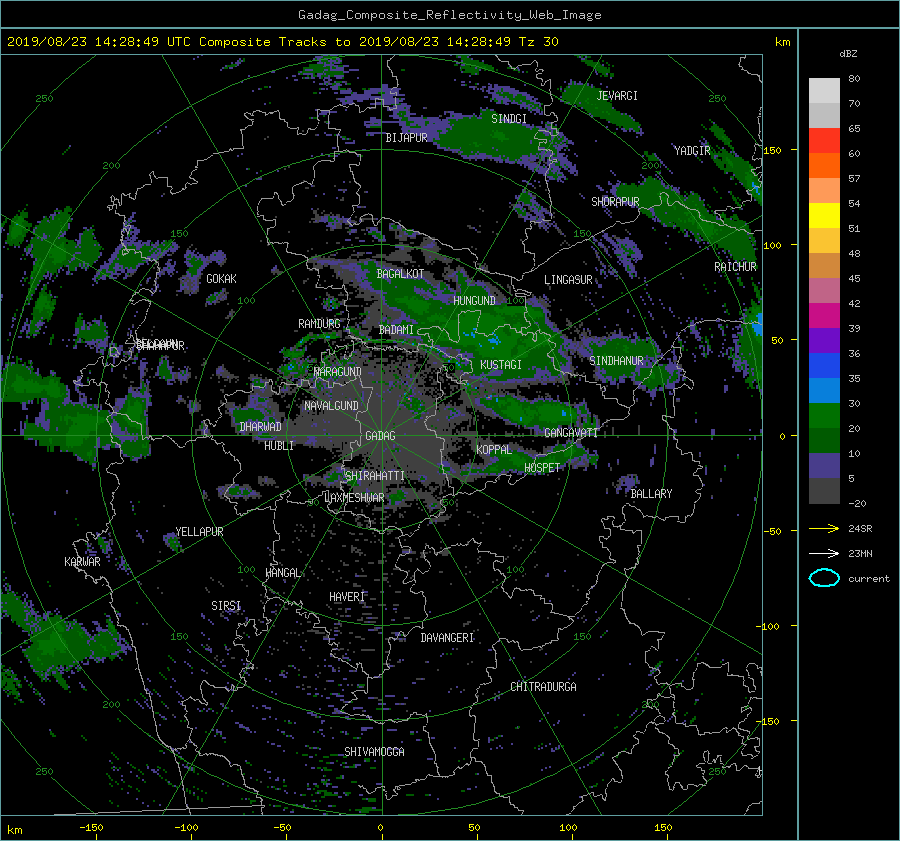Click the Gadag_Composite_Reflectivity_Web_Image title
This screenshot has width=900, height=841.
coord(449,15)
